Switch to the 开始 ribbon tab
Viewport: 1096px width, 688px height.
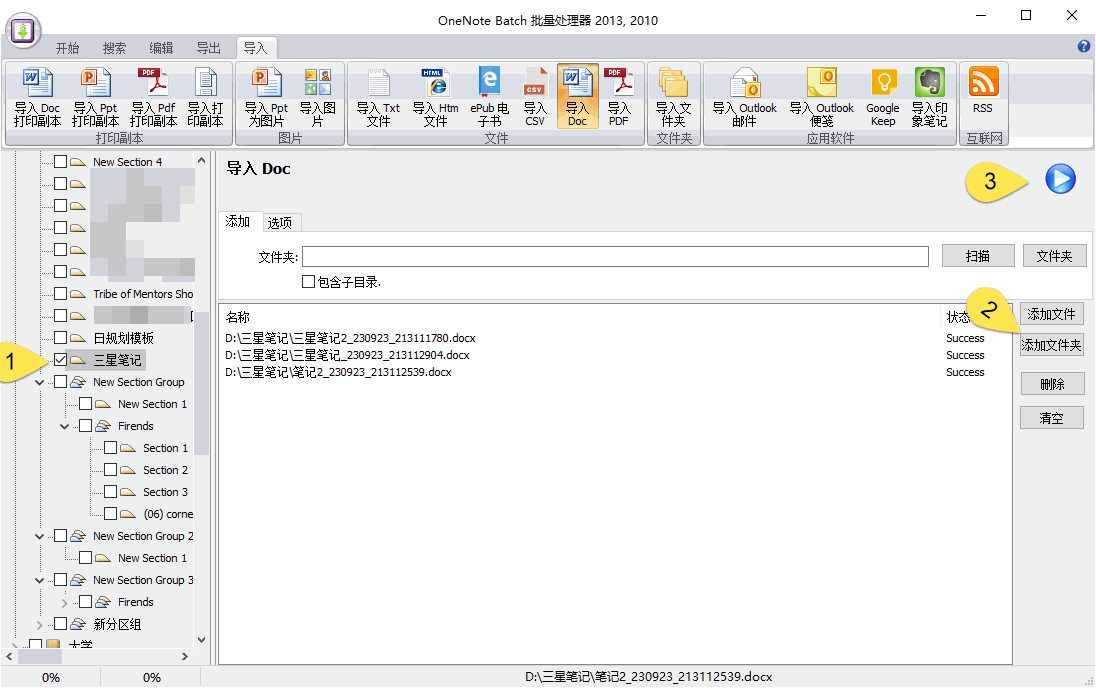click(x=68, y=48)
